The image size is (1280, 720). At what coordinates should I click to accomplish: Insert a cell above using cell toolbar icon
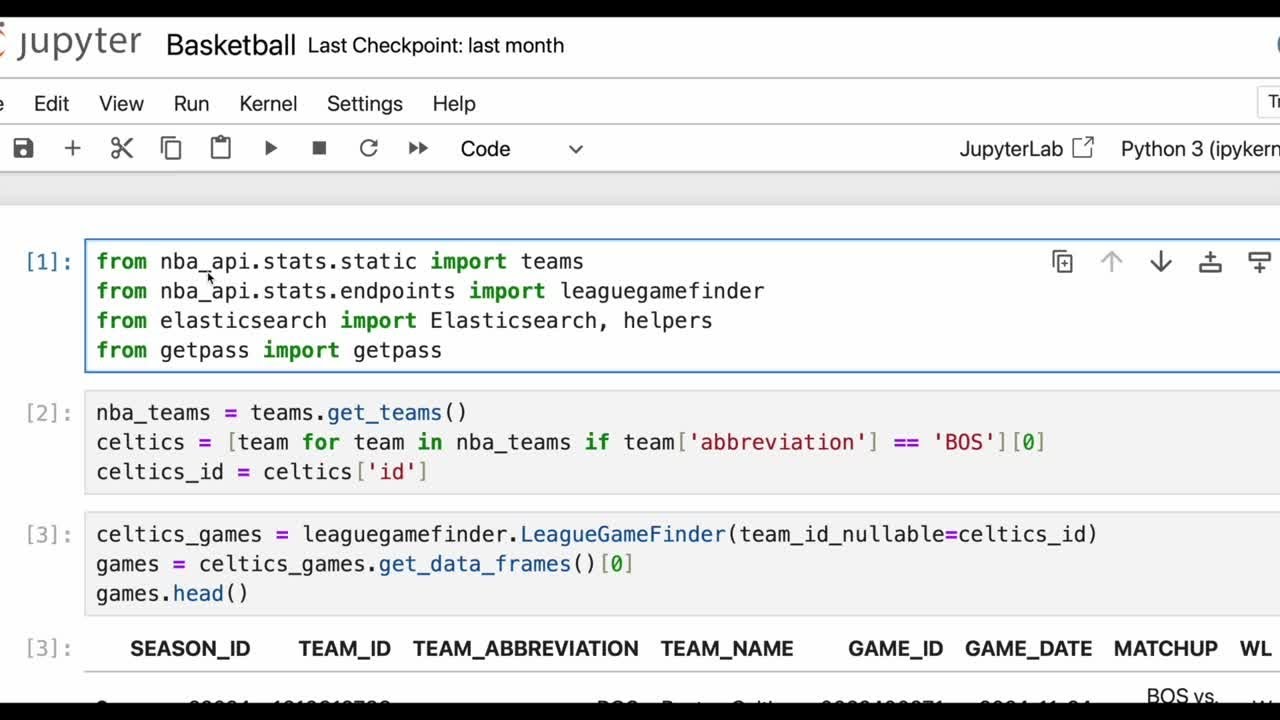pos(1210,262)
